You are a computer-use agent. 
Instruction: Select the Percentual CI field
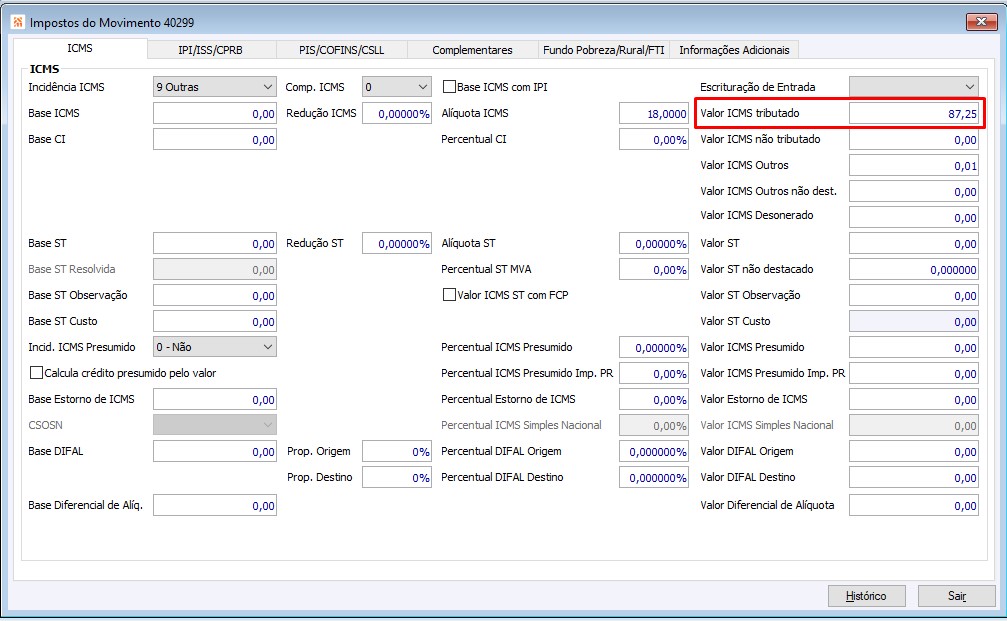[654, 139]
